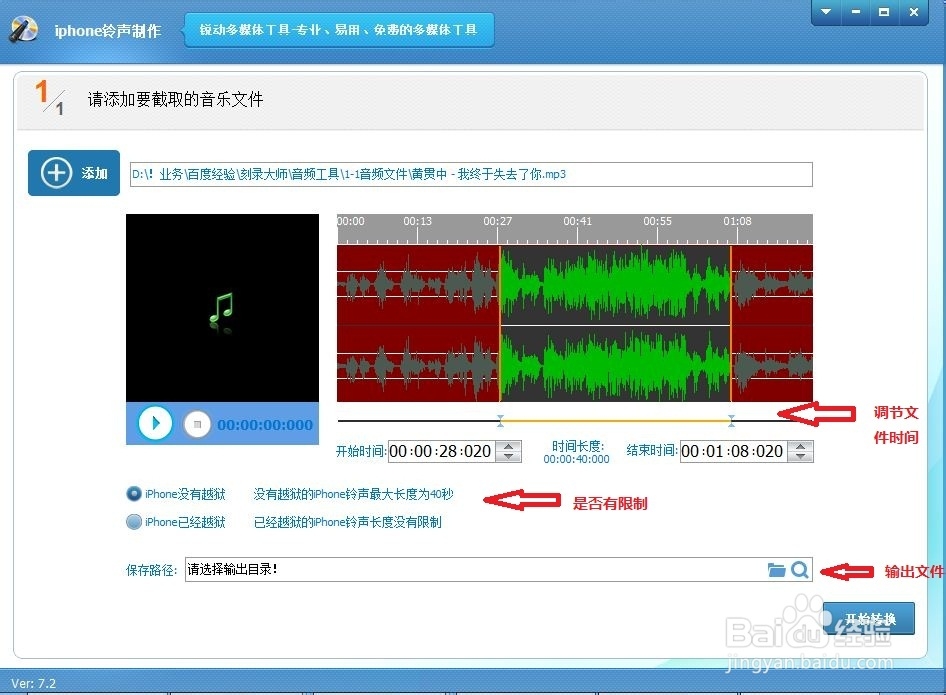Click the 01:08 mark on timeline ruler
Viewport: 946px width, 695px height.
pyautogui.click(x=737, y=221)
